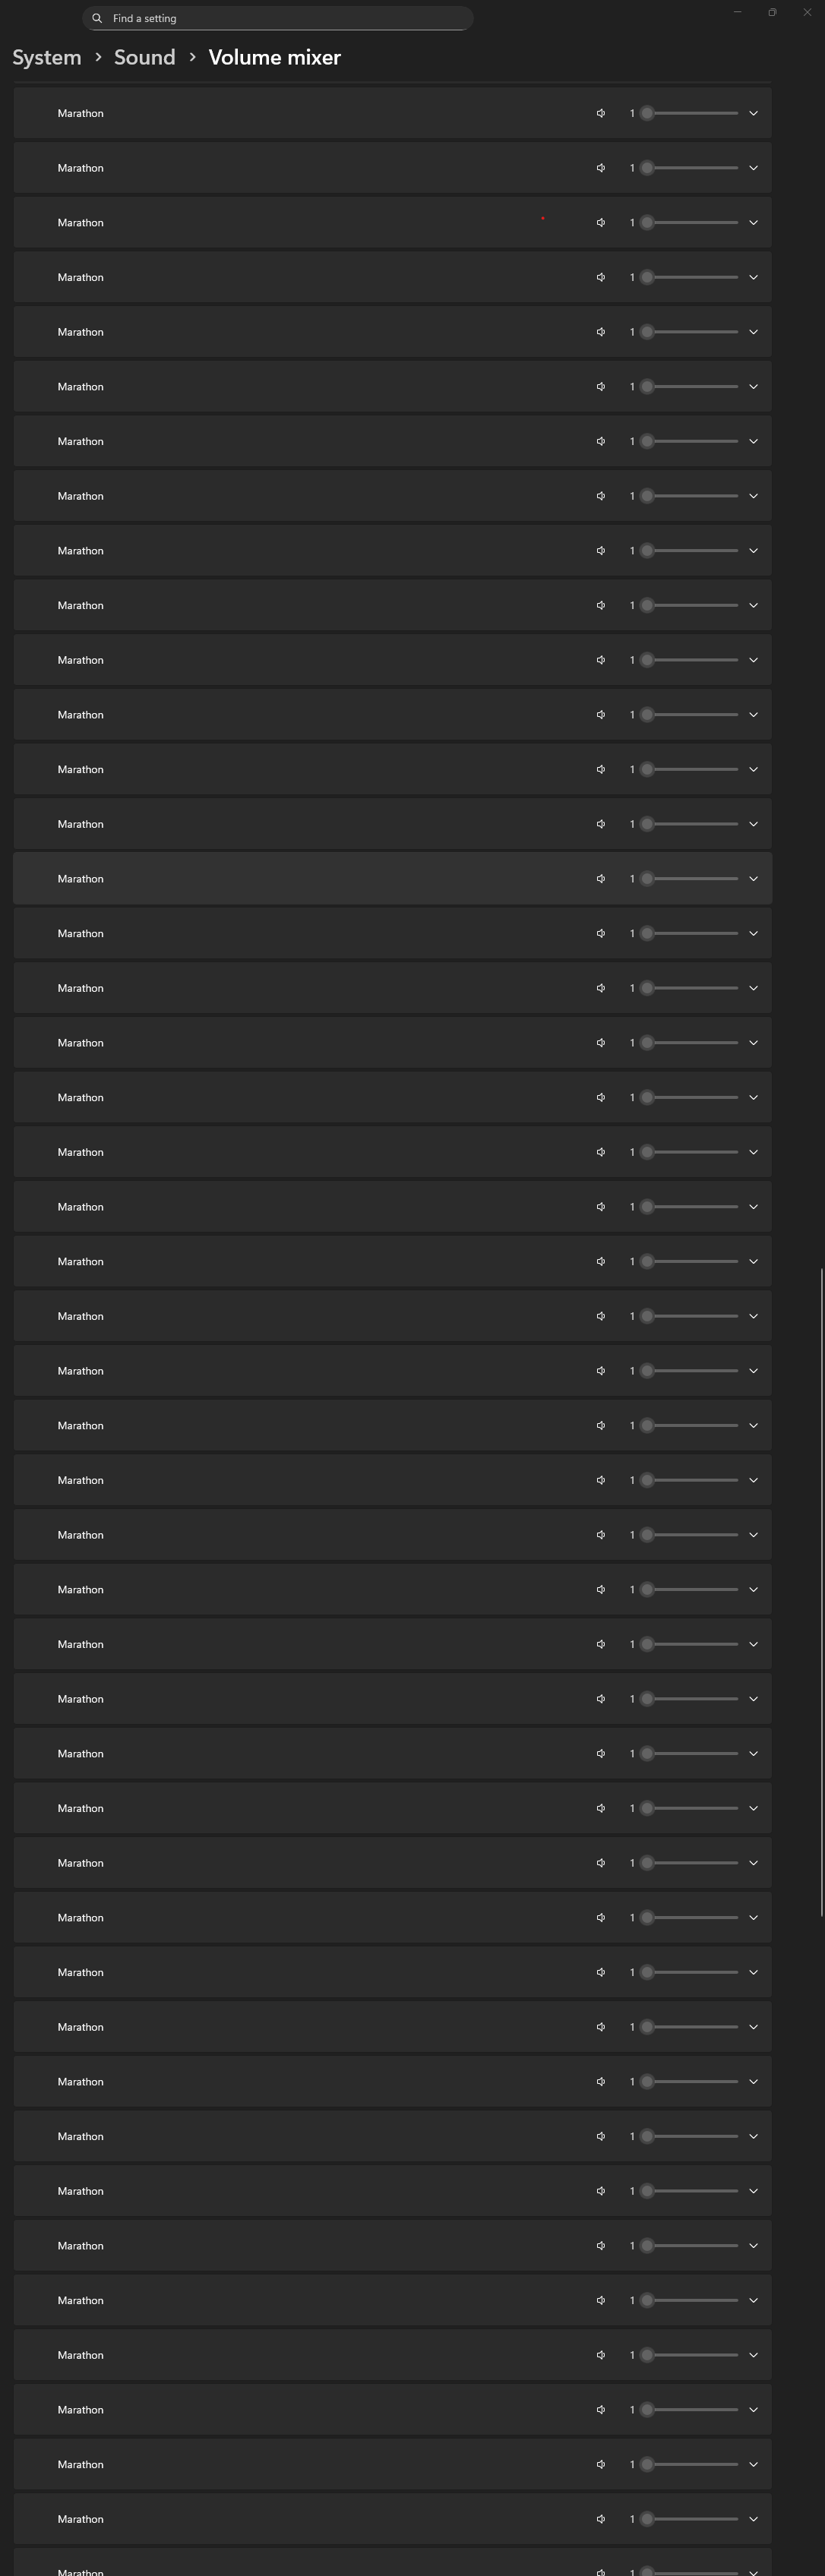Expand the third Marathon row's chevron
The height and width of the screenshot is (2576, 825).
click(x=753, y=223)
